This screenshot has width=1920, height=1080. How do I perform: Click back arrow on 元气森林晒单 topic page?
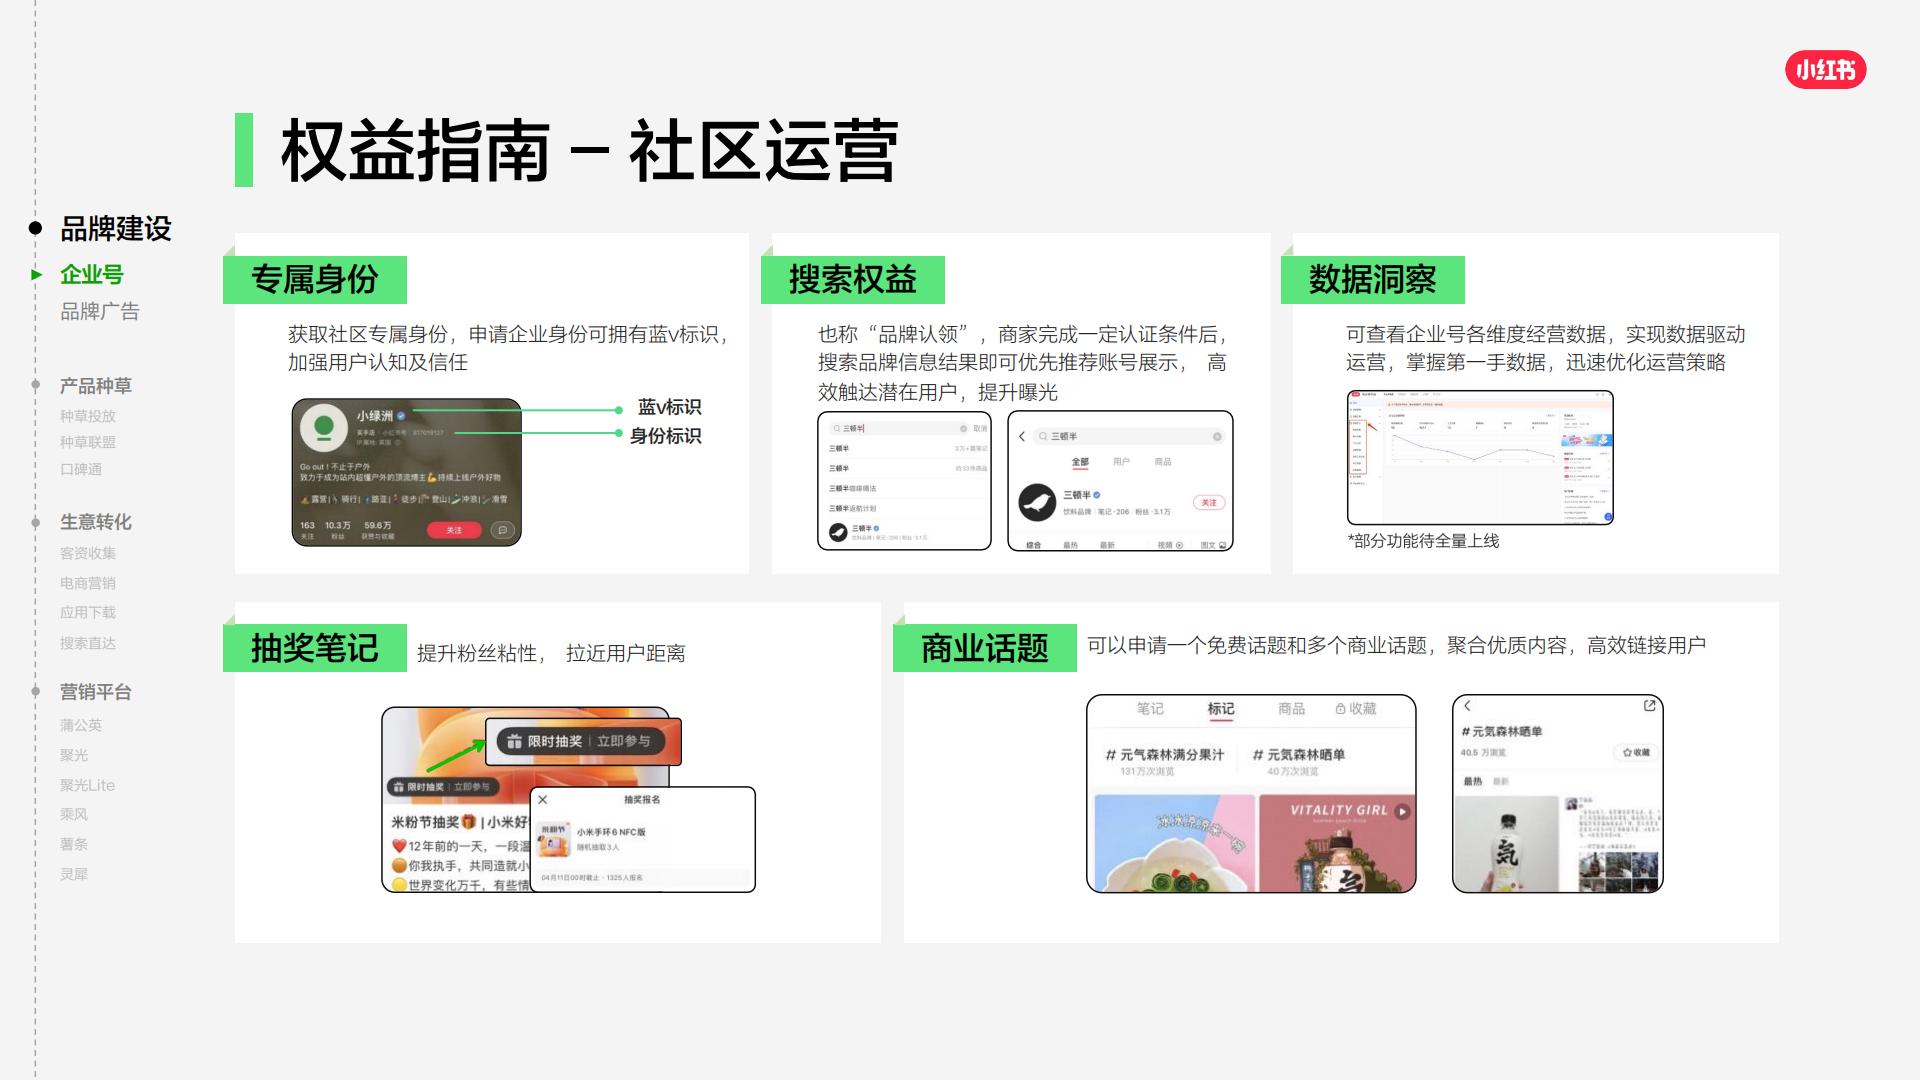(x=1467, y=706)
